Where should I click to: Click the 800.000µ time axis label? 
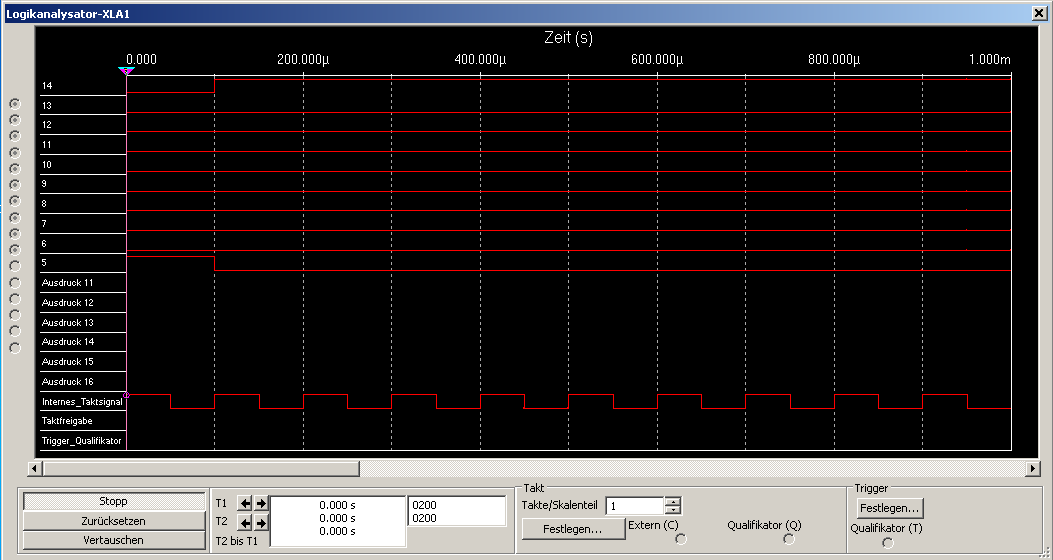tap(834, 59)
